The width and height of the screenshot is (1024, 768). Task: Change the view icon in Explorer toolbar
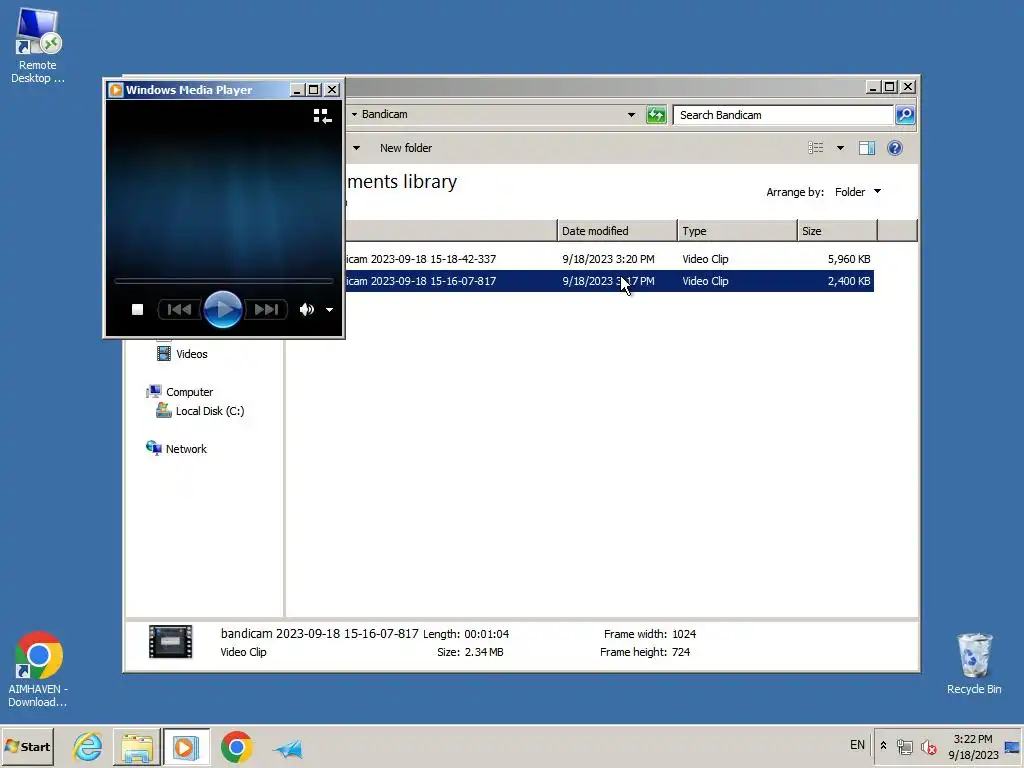pyautogui.click(x=816, y=148)
